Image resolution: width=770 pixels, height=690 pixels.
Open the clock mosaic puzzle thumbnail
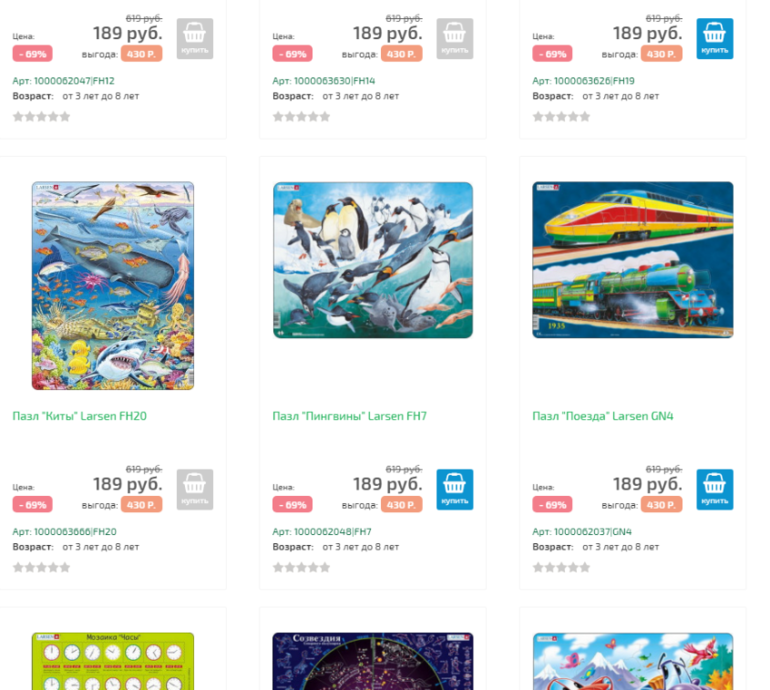point(113,661)
